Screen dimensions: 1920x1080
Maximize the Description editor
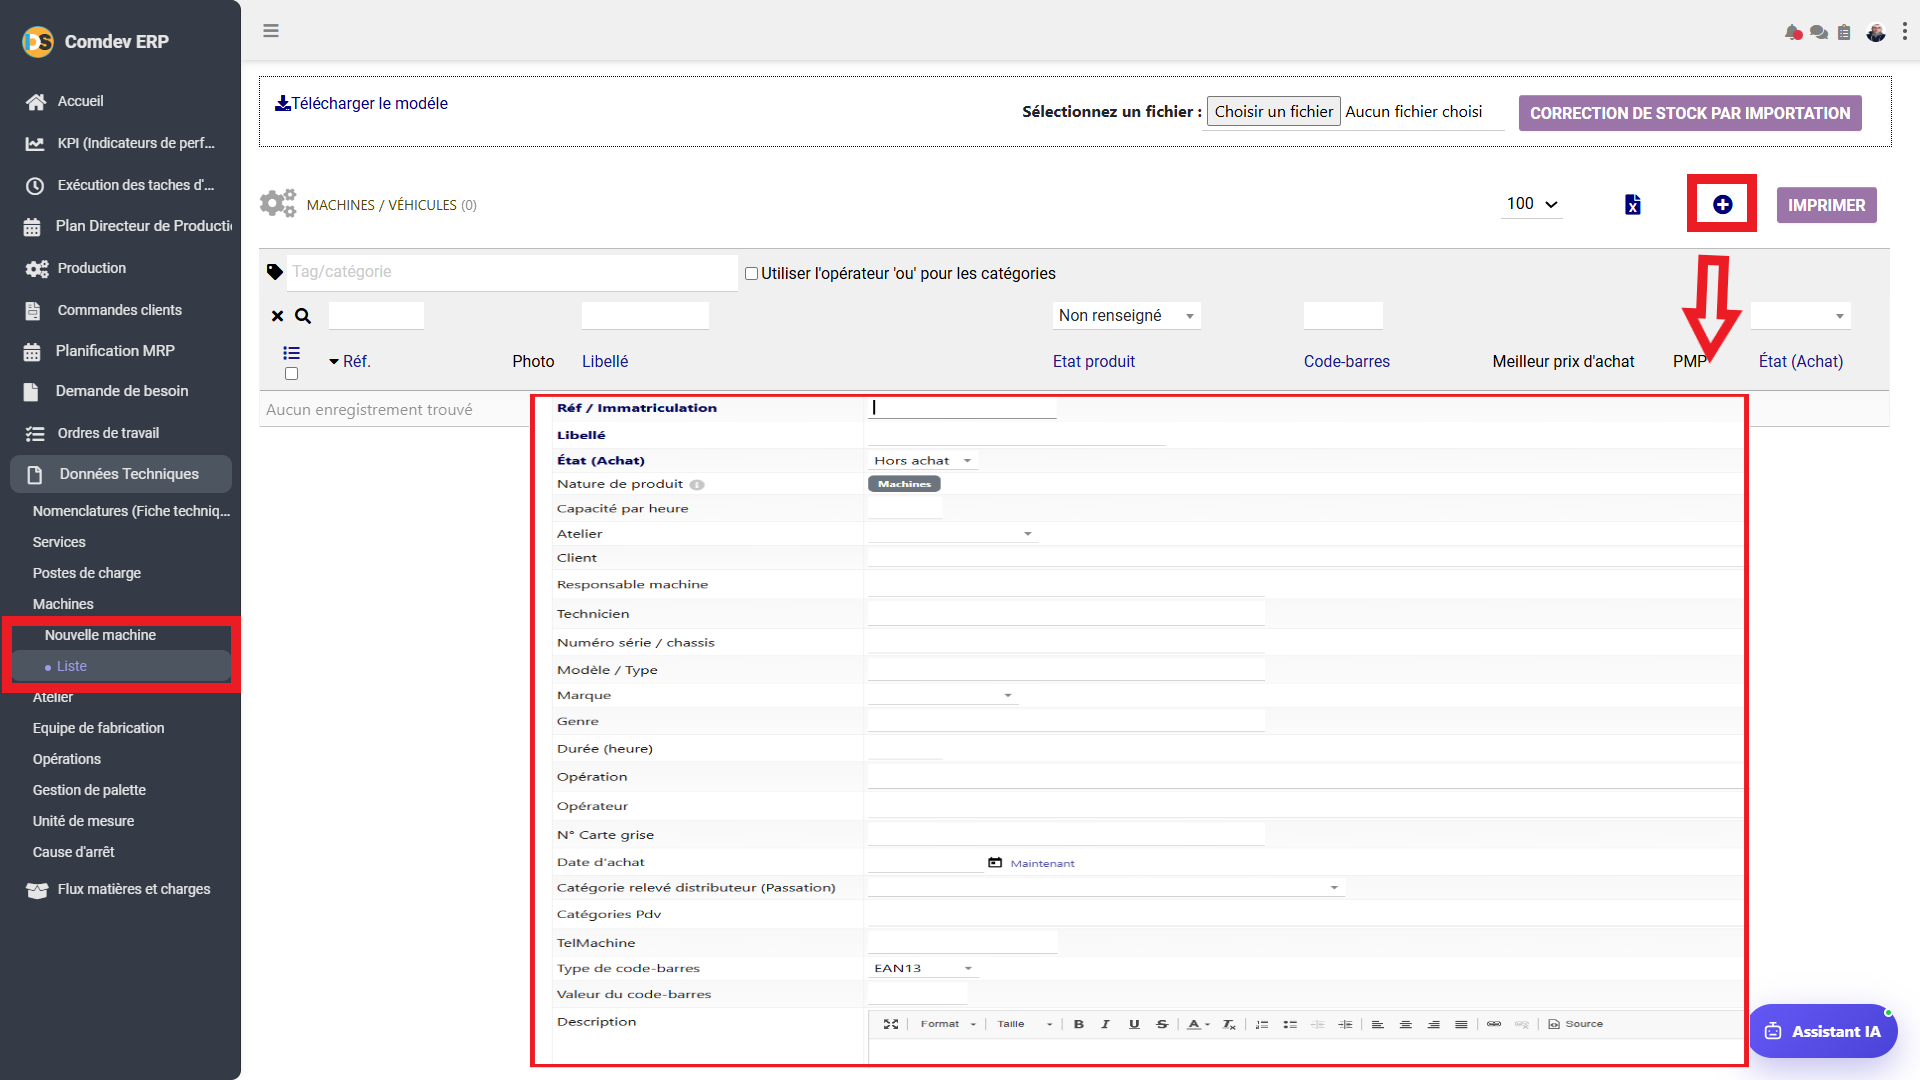891,1024
